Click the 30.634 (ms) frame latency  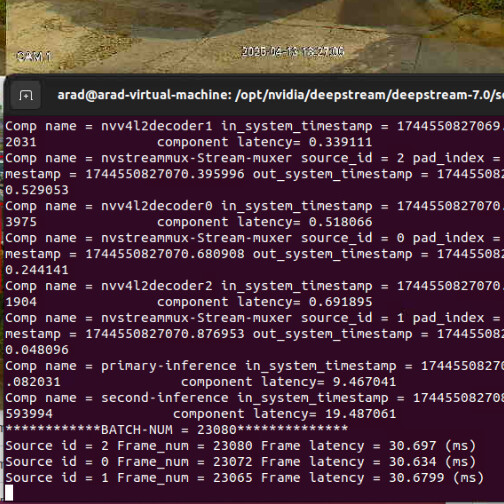click(432, 462)
